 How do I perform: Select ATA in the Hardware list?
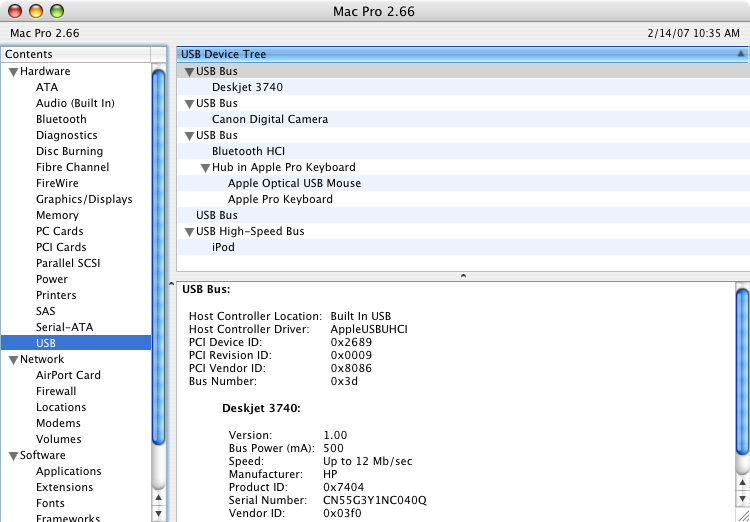click(x=47, y=87)
